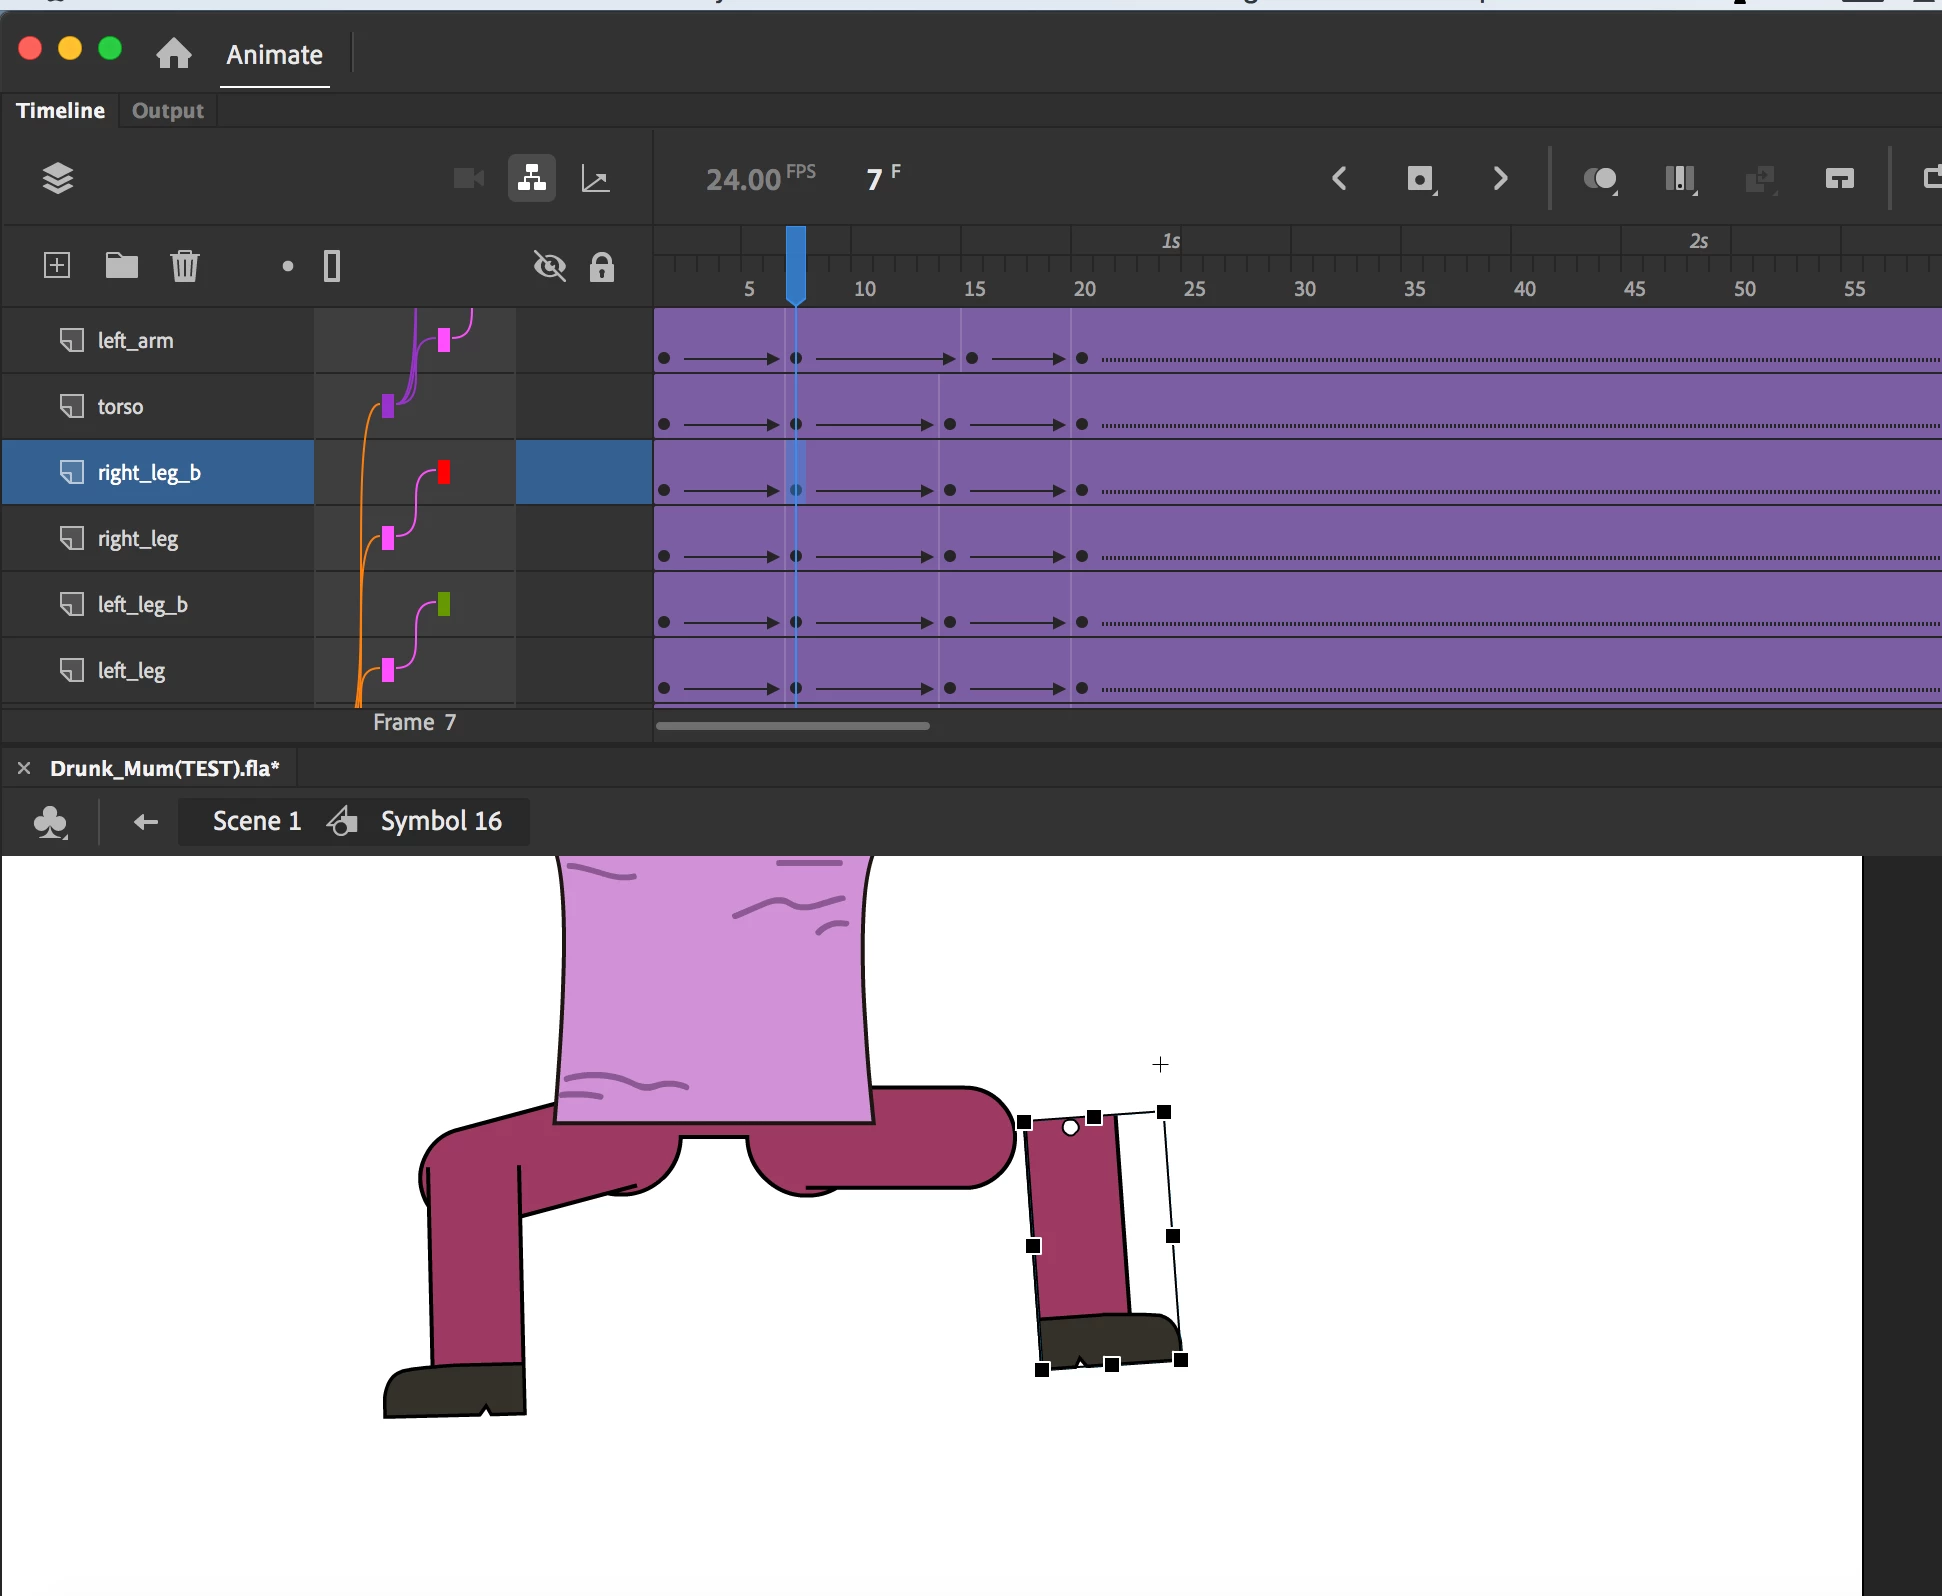Click the red color swatch of right_leg_b

pyautogui.click(x=444, y=472)
